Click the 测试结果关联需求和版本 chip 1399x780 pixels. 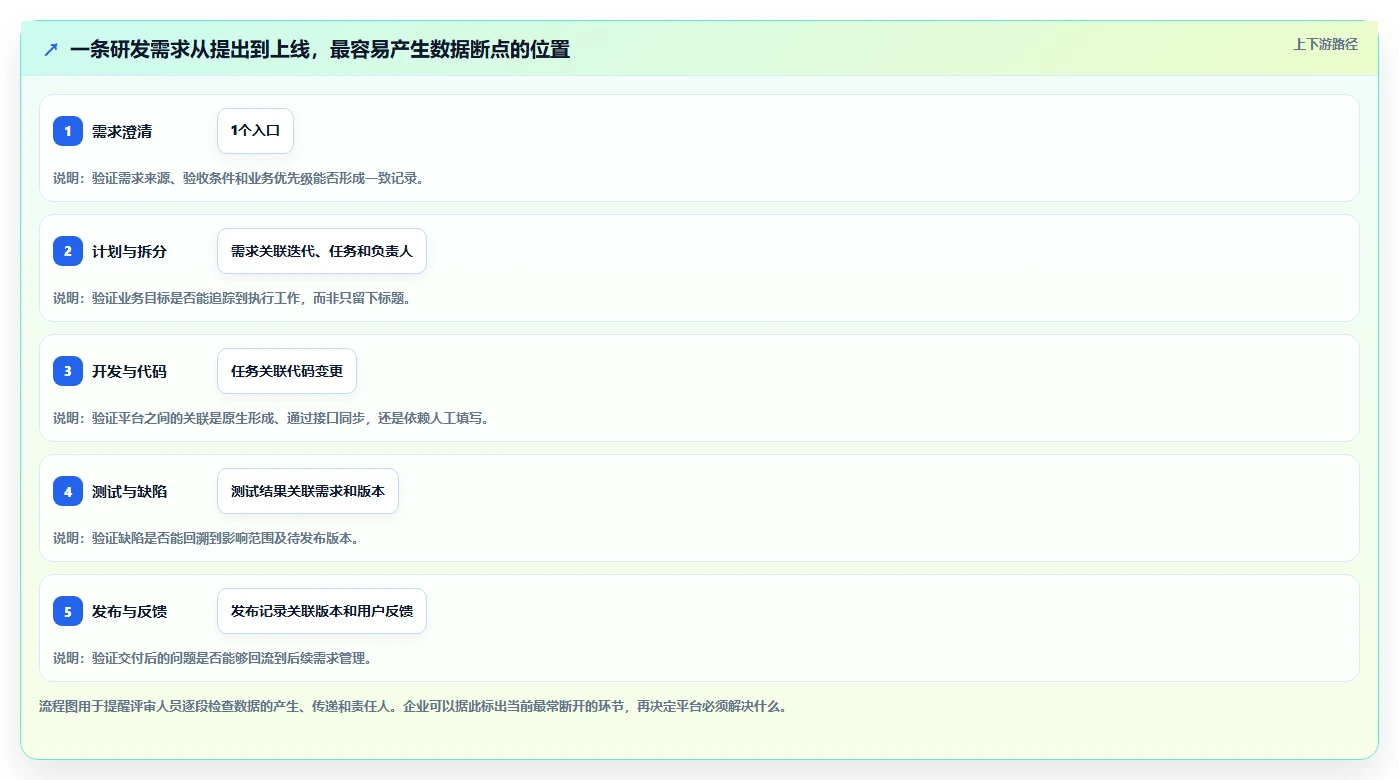tap(308, 491)
